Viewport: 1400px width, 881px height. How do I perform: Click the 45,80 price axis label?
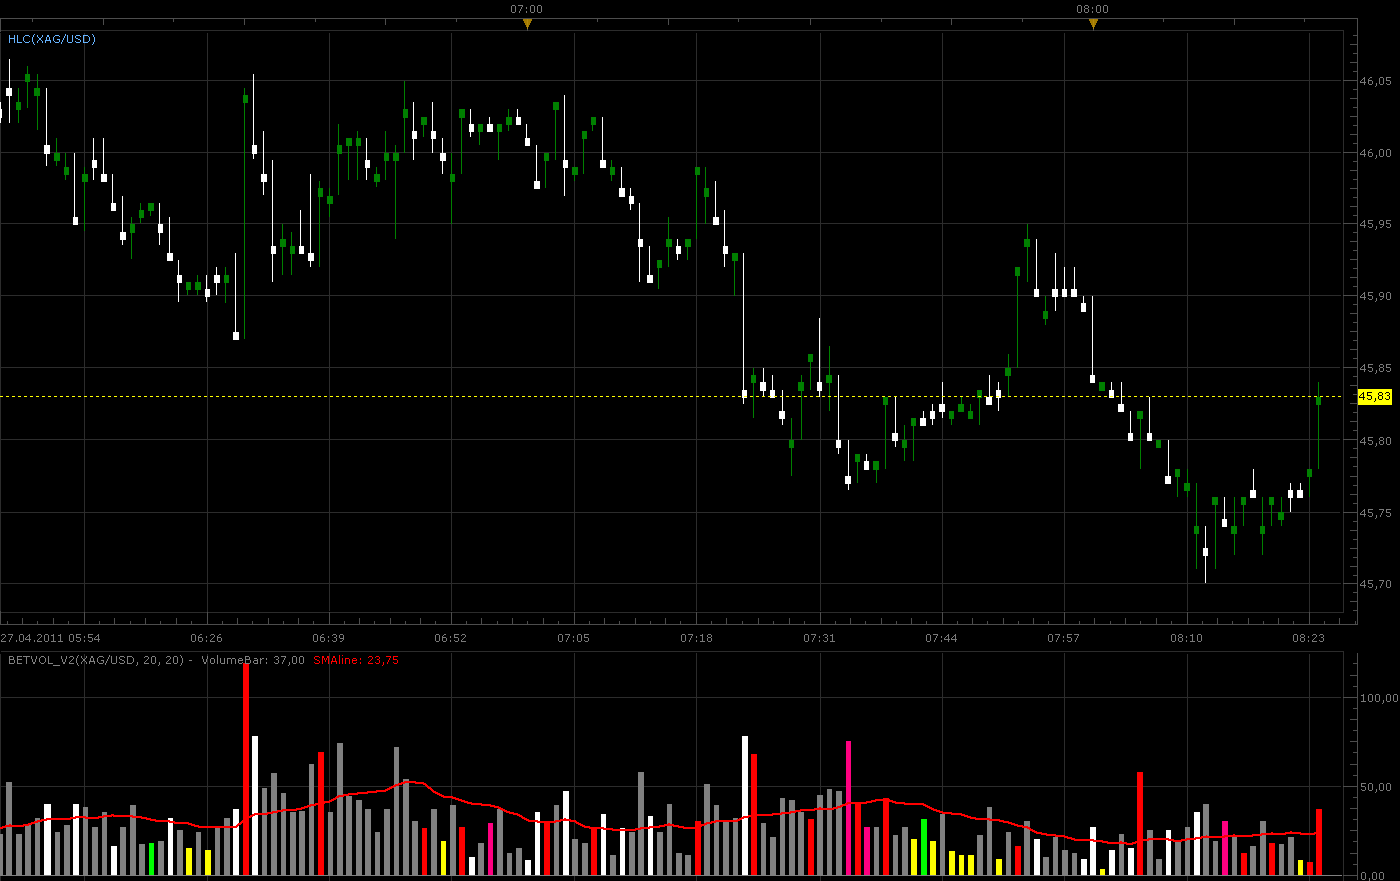1375,440
